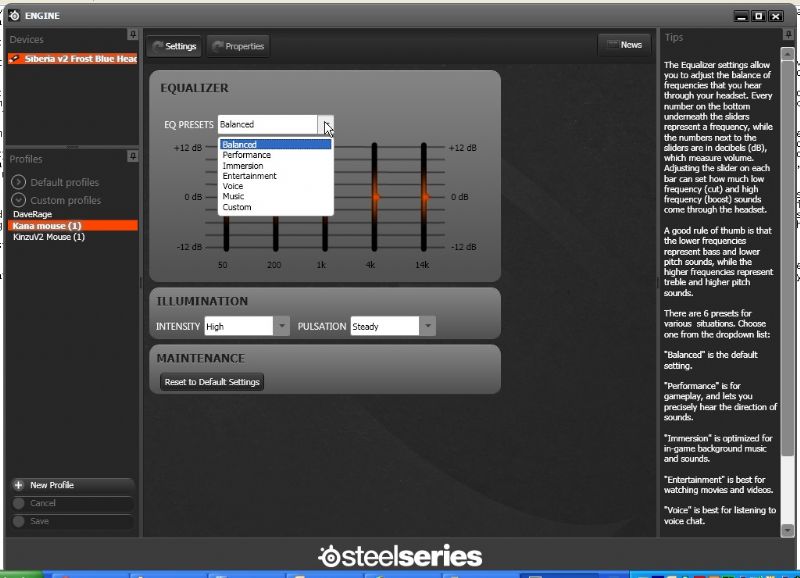Image resolution: width=800 pixels, height=578 pixels.
Task: Click the EQUALIZER section heading
Action: pyautogui.click(x=194, y=88)
